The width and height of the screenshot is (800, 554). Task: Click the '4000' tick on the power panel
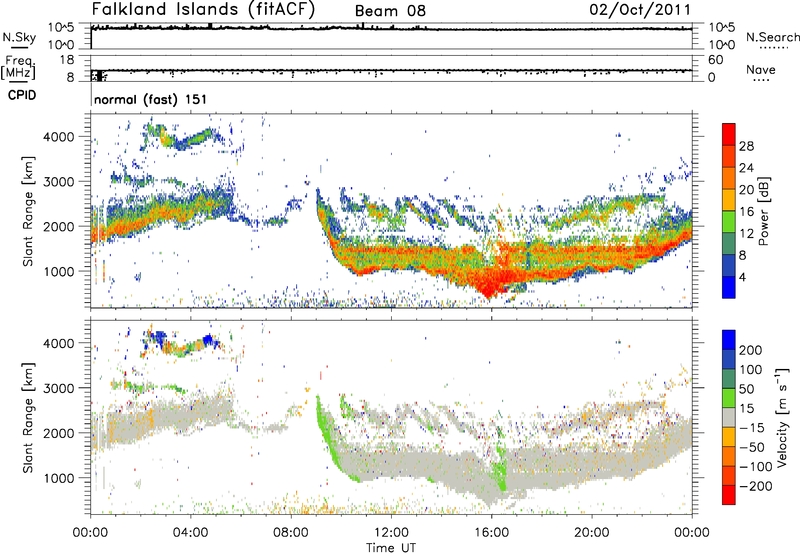tap(59, 137)
